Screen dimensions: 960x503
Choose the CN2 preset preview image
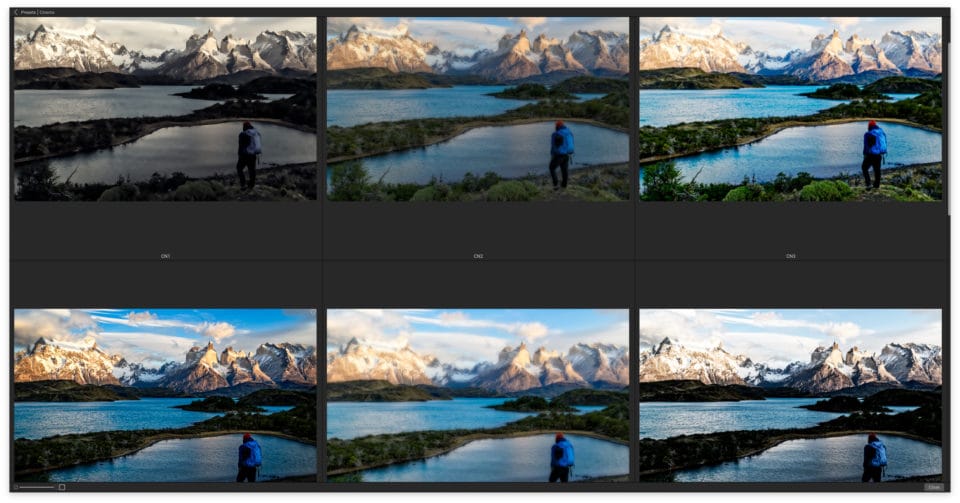(478, 108)
